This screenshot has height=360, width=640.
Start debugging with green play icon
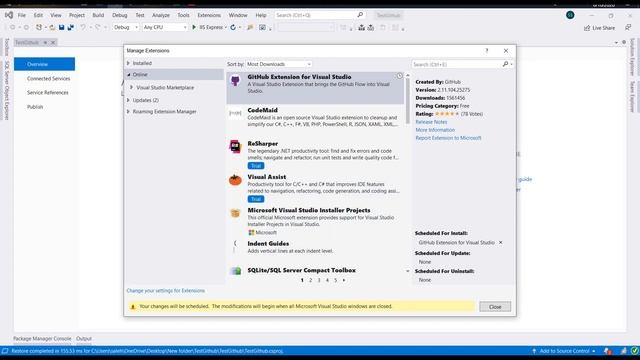click(194, 27)
